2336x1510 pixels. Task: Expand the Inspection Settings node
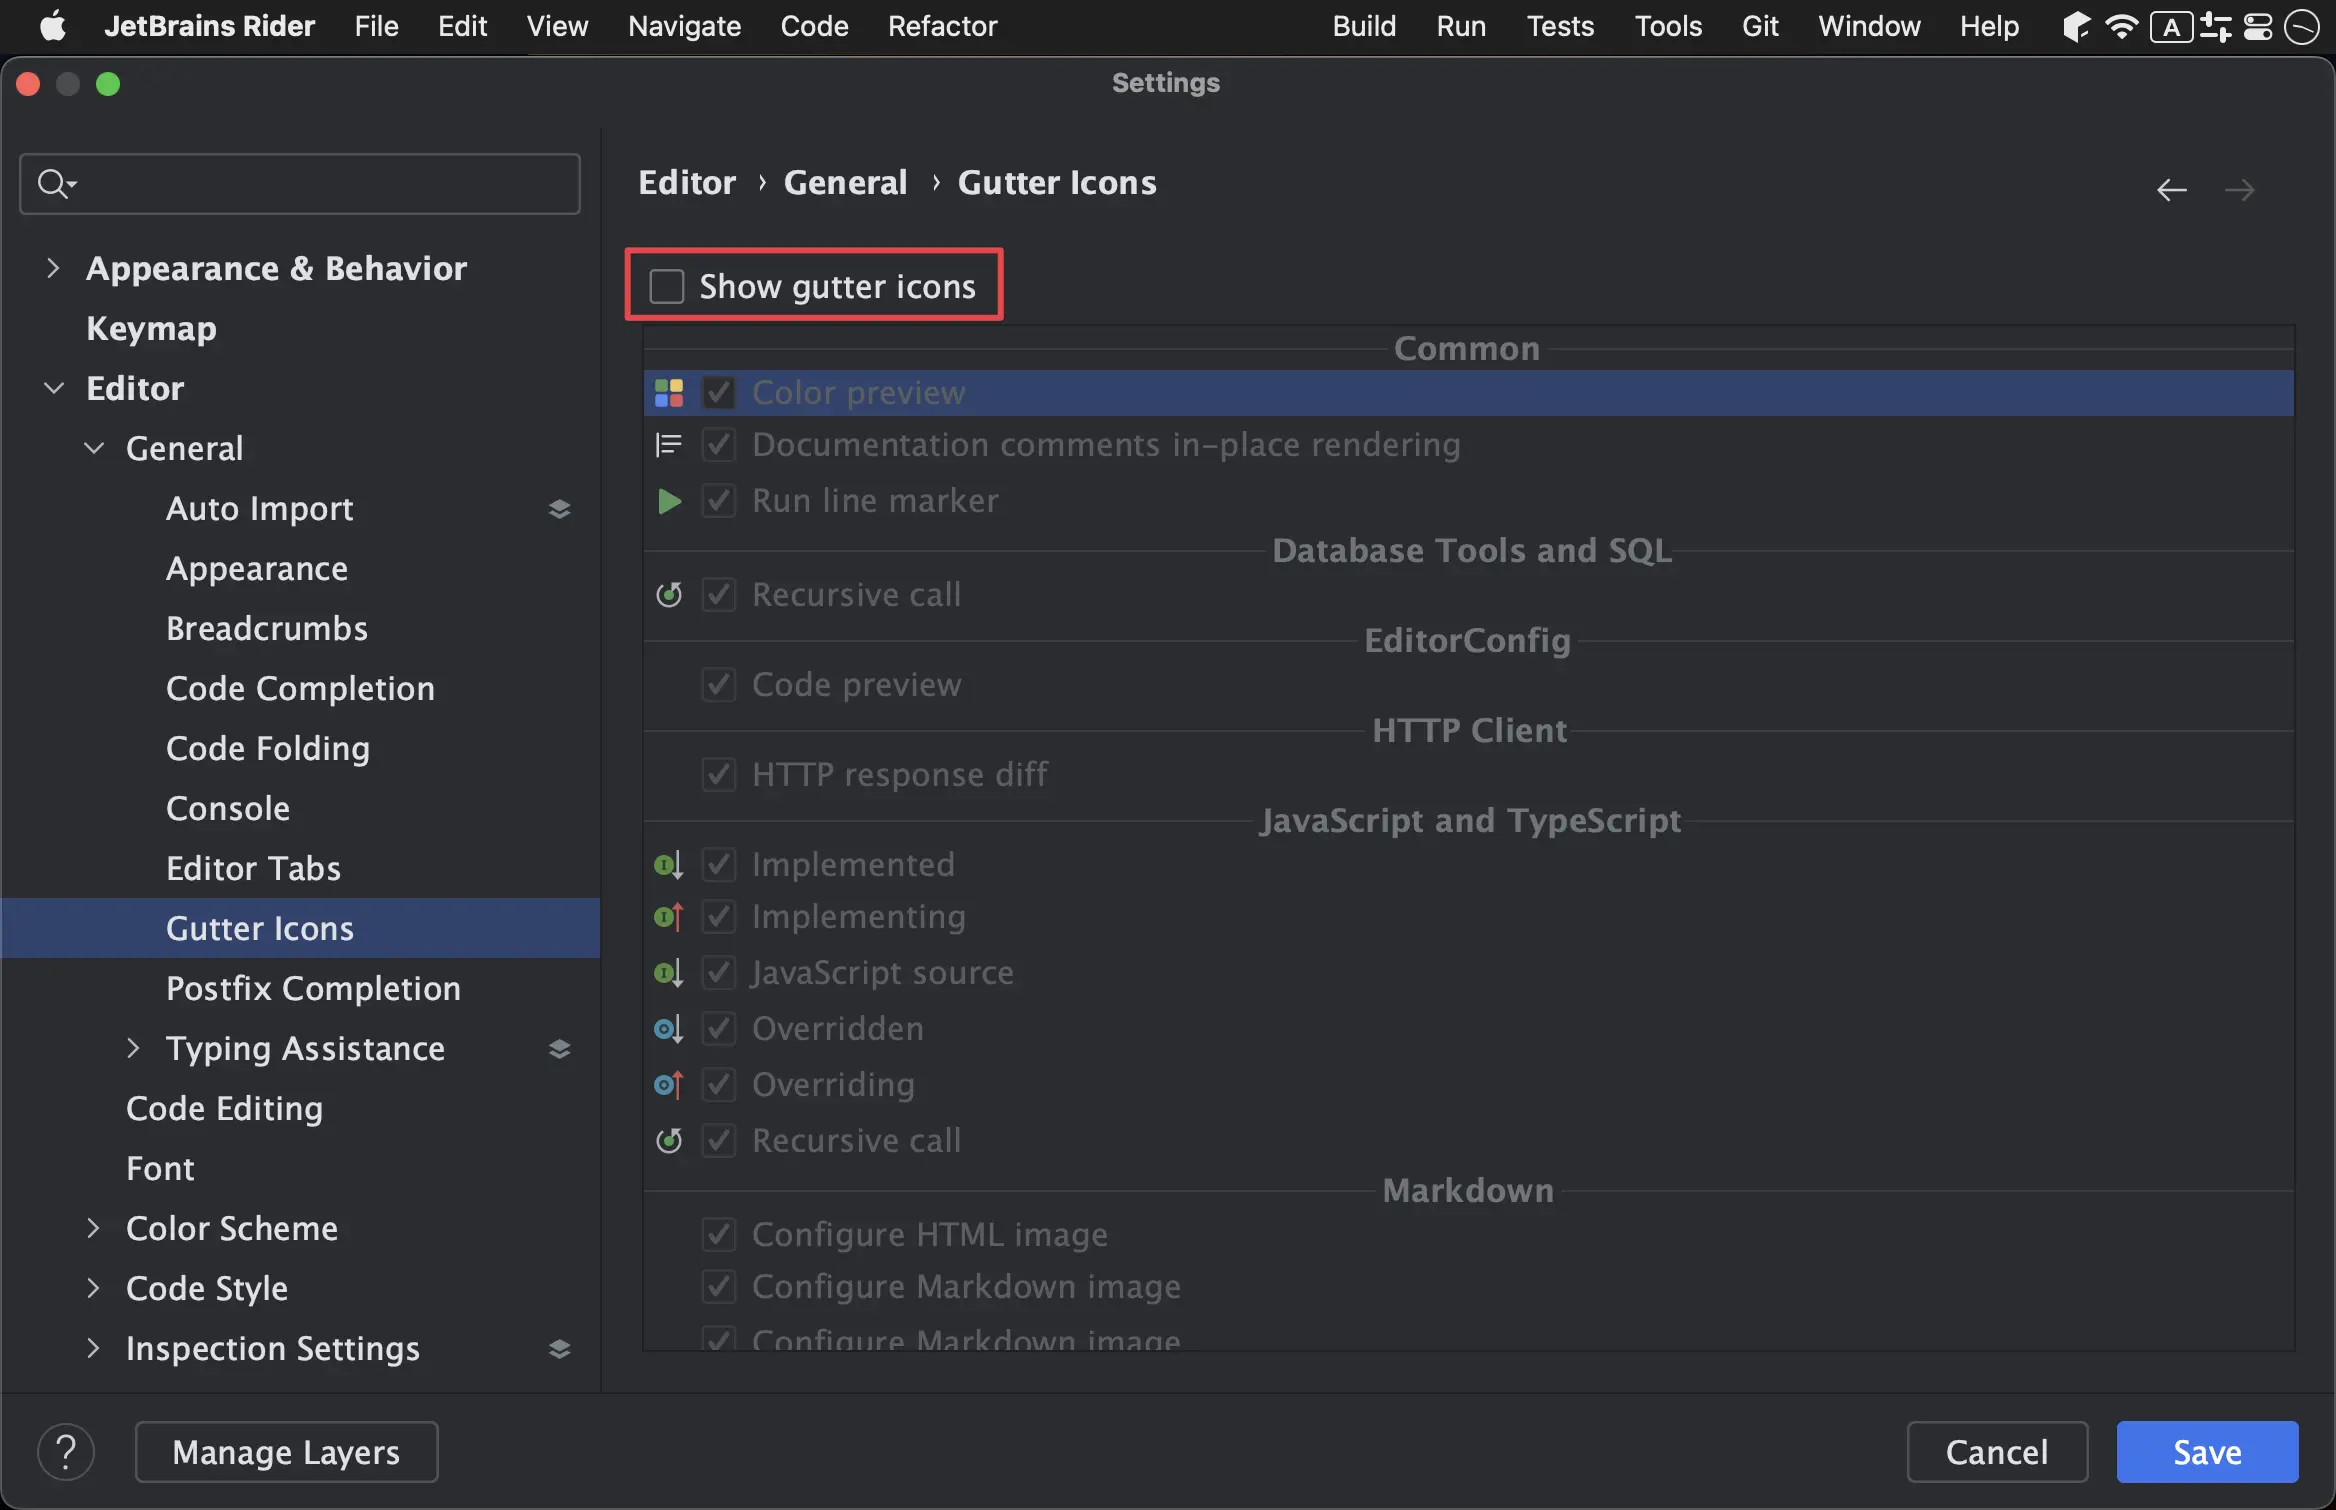pyautogui.click(x=93, y=1348)
